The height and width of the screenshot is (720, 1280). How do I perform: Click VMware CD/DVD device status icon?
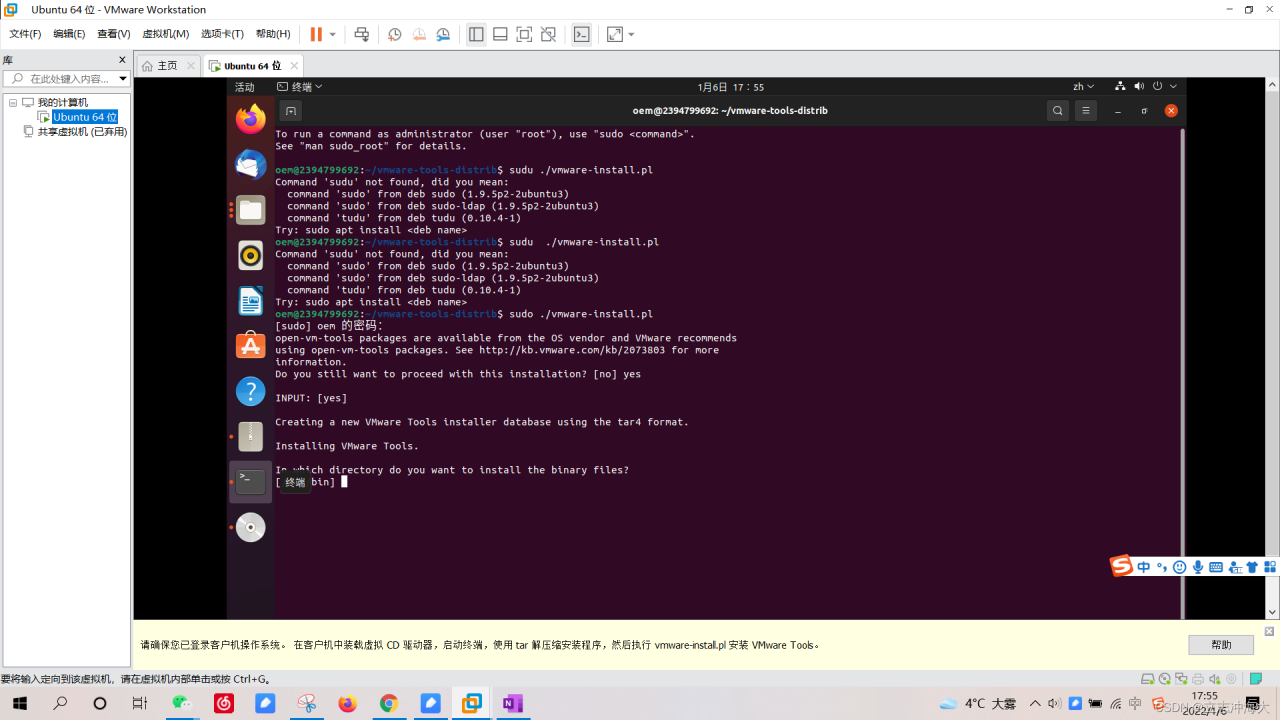click(1165, 679)
